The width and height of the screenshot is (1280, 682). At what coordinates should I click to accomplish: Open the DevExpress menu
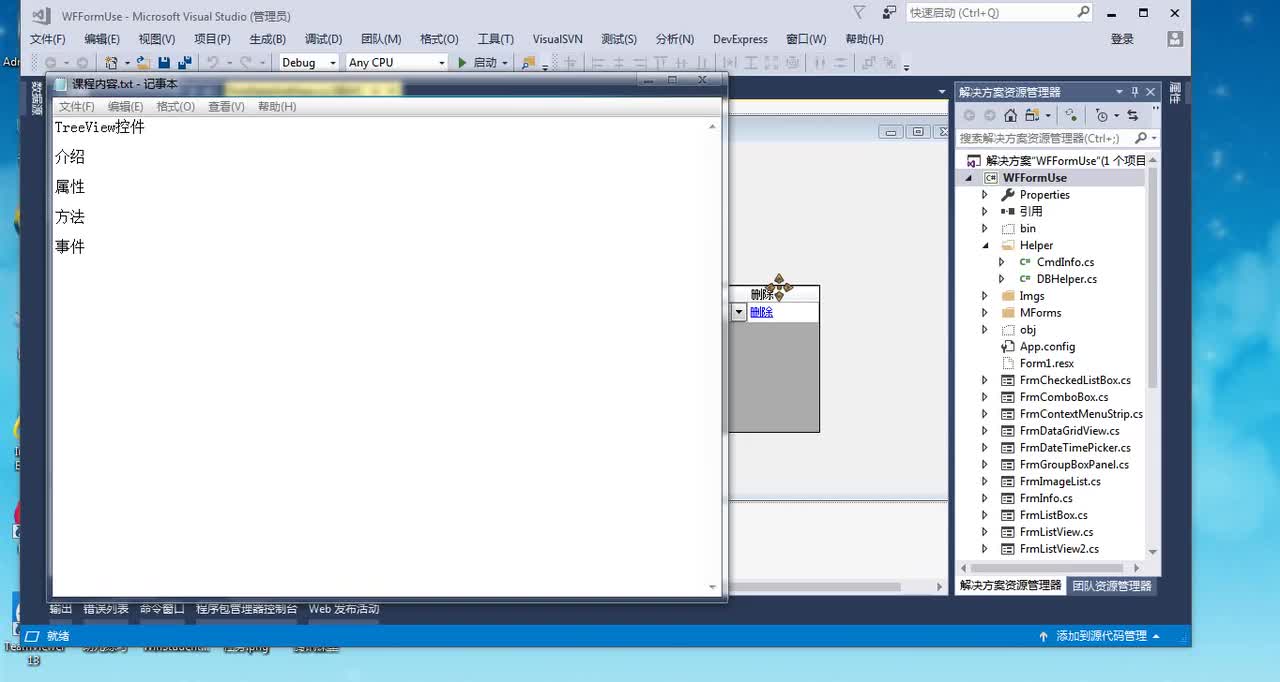(740, 39)
